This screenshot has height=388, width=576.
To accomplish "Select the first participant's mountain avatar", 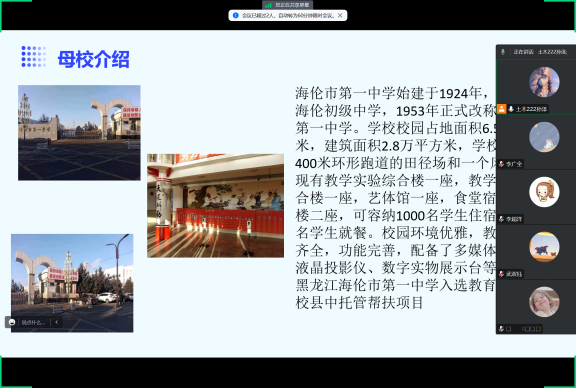I will [x=544, y=82].
